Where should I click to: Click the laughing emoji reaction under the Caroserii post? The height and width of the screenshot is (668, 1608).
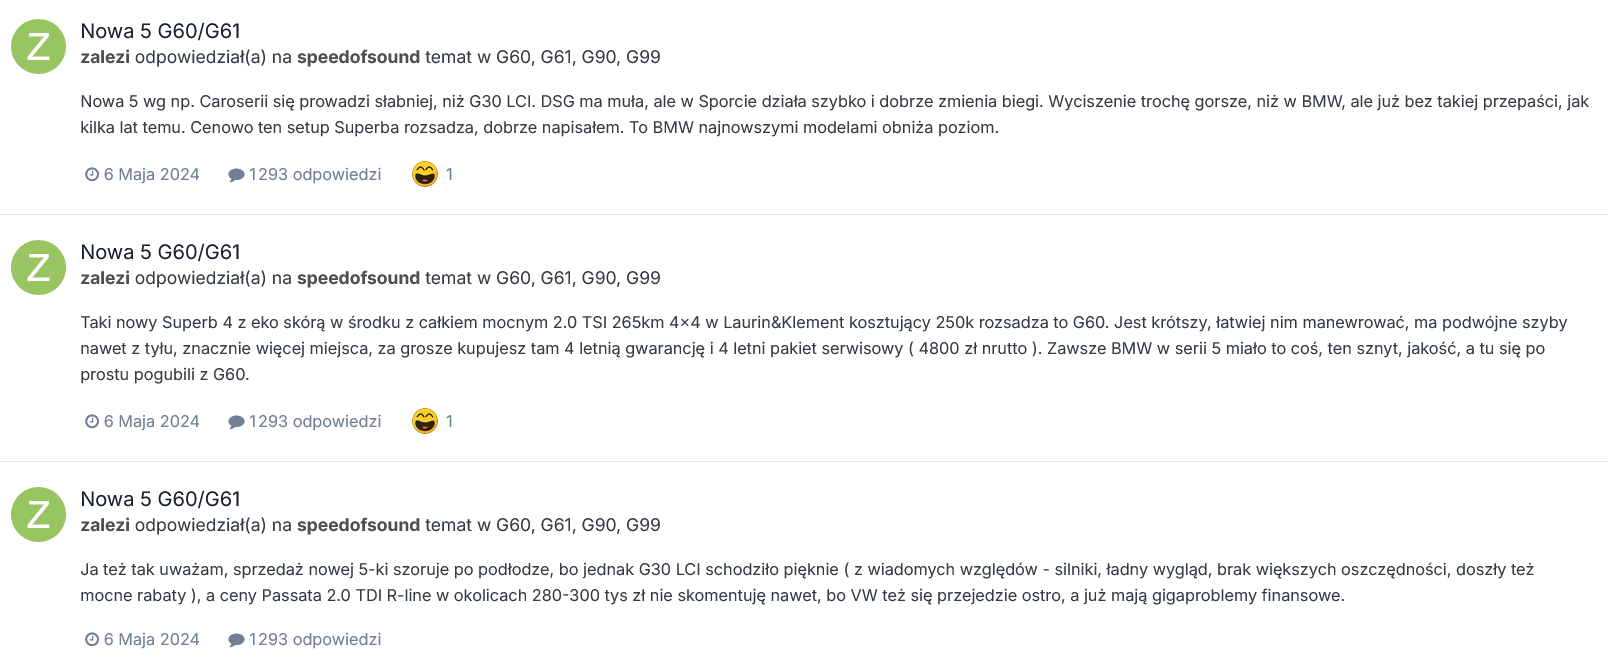[425, 174]
